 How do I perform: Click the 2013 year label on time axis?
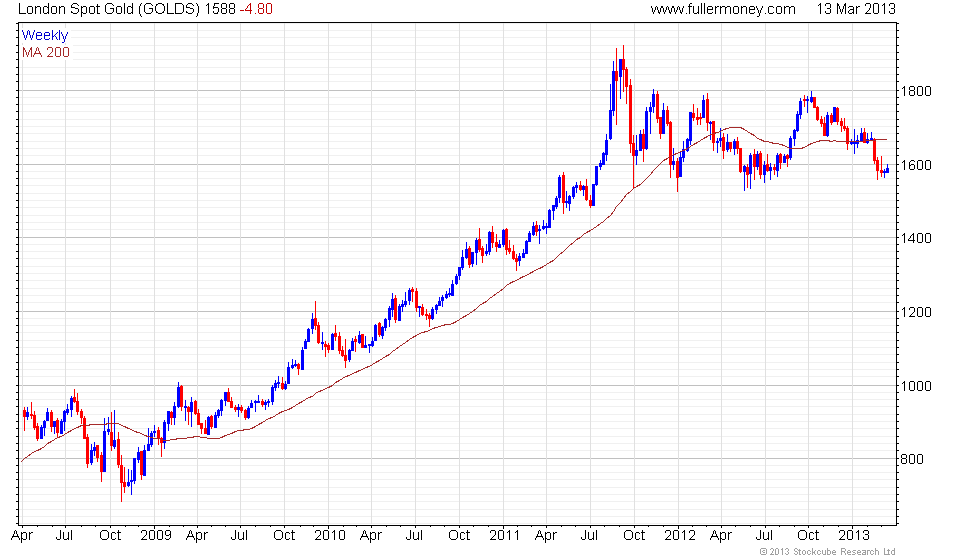point(854,536)
